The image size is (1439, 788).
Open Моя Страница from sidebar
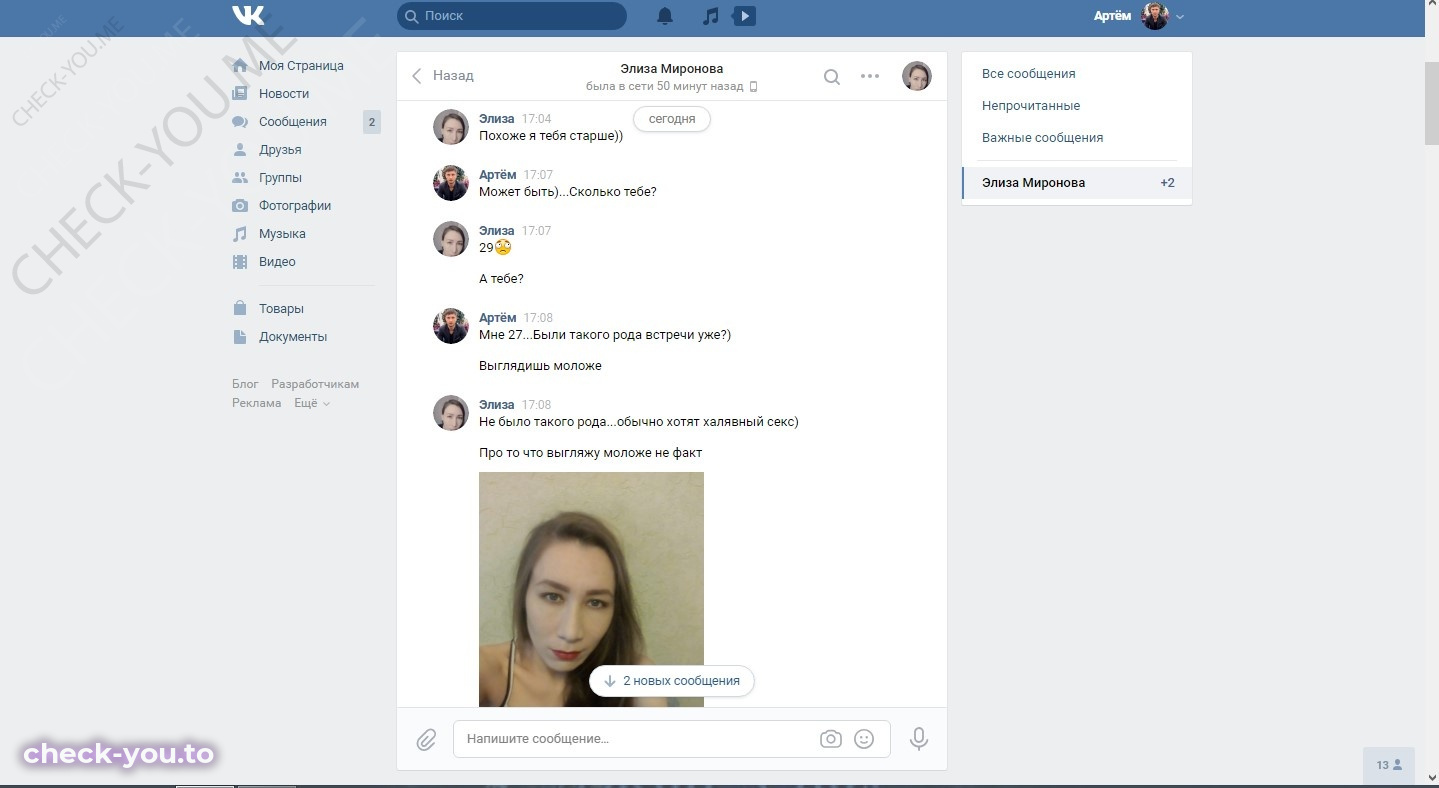pyautogui.click(x=301, y=66)
